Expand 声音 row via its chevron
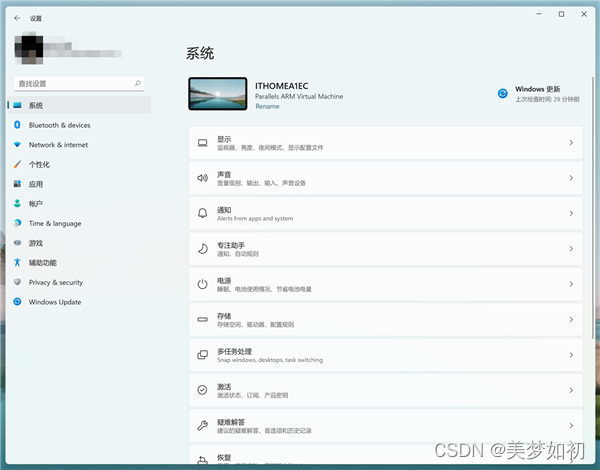Viewport: 600px width, 470px height. (571, 178)
